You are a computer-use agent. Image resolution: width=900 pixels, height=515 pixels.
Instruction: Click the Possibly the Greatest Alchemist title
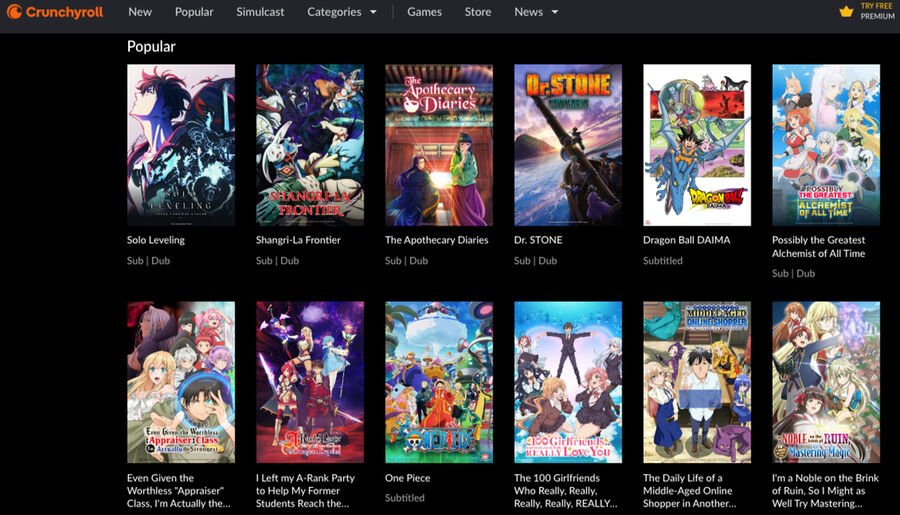point(819,247)
